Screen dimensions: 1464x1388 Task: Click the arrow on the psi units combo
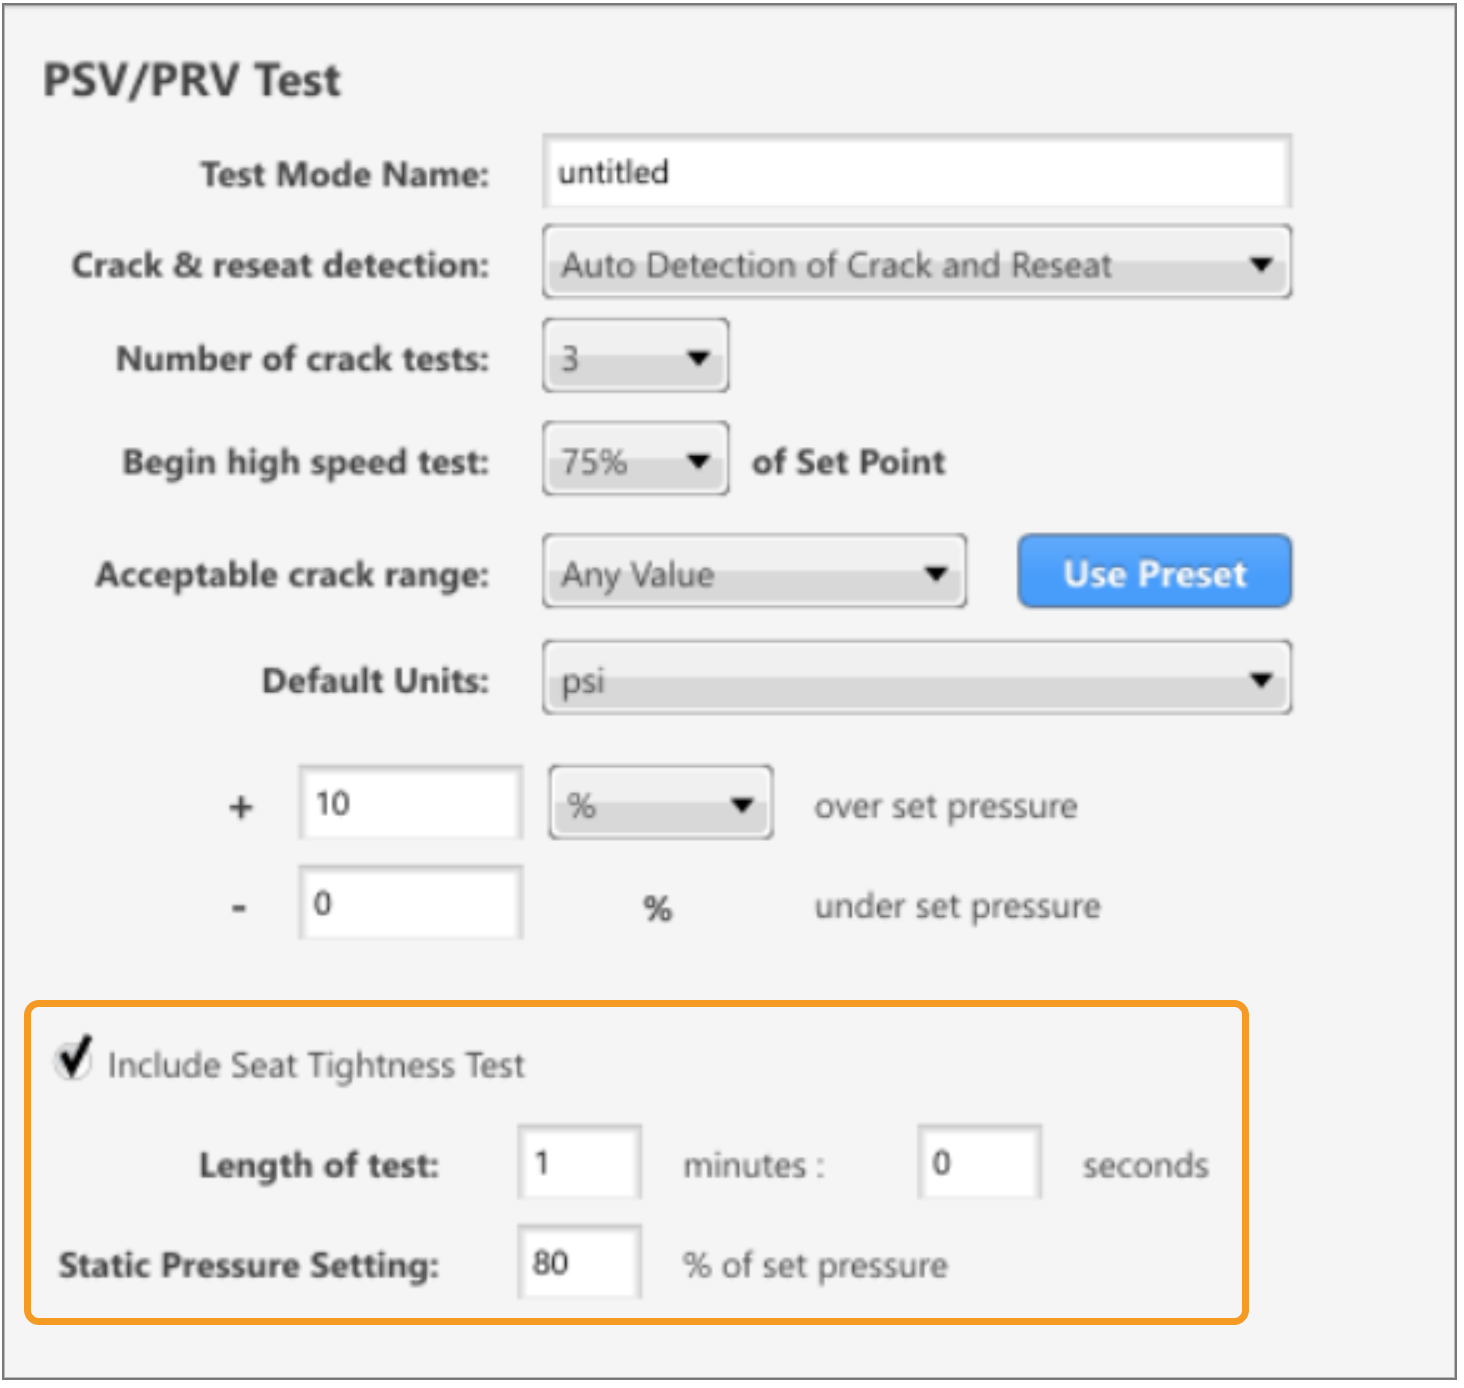(1261, 680)
